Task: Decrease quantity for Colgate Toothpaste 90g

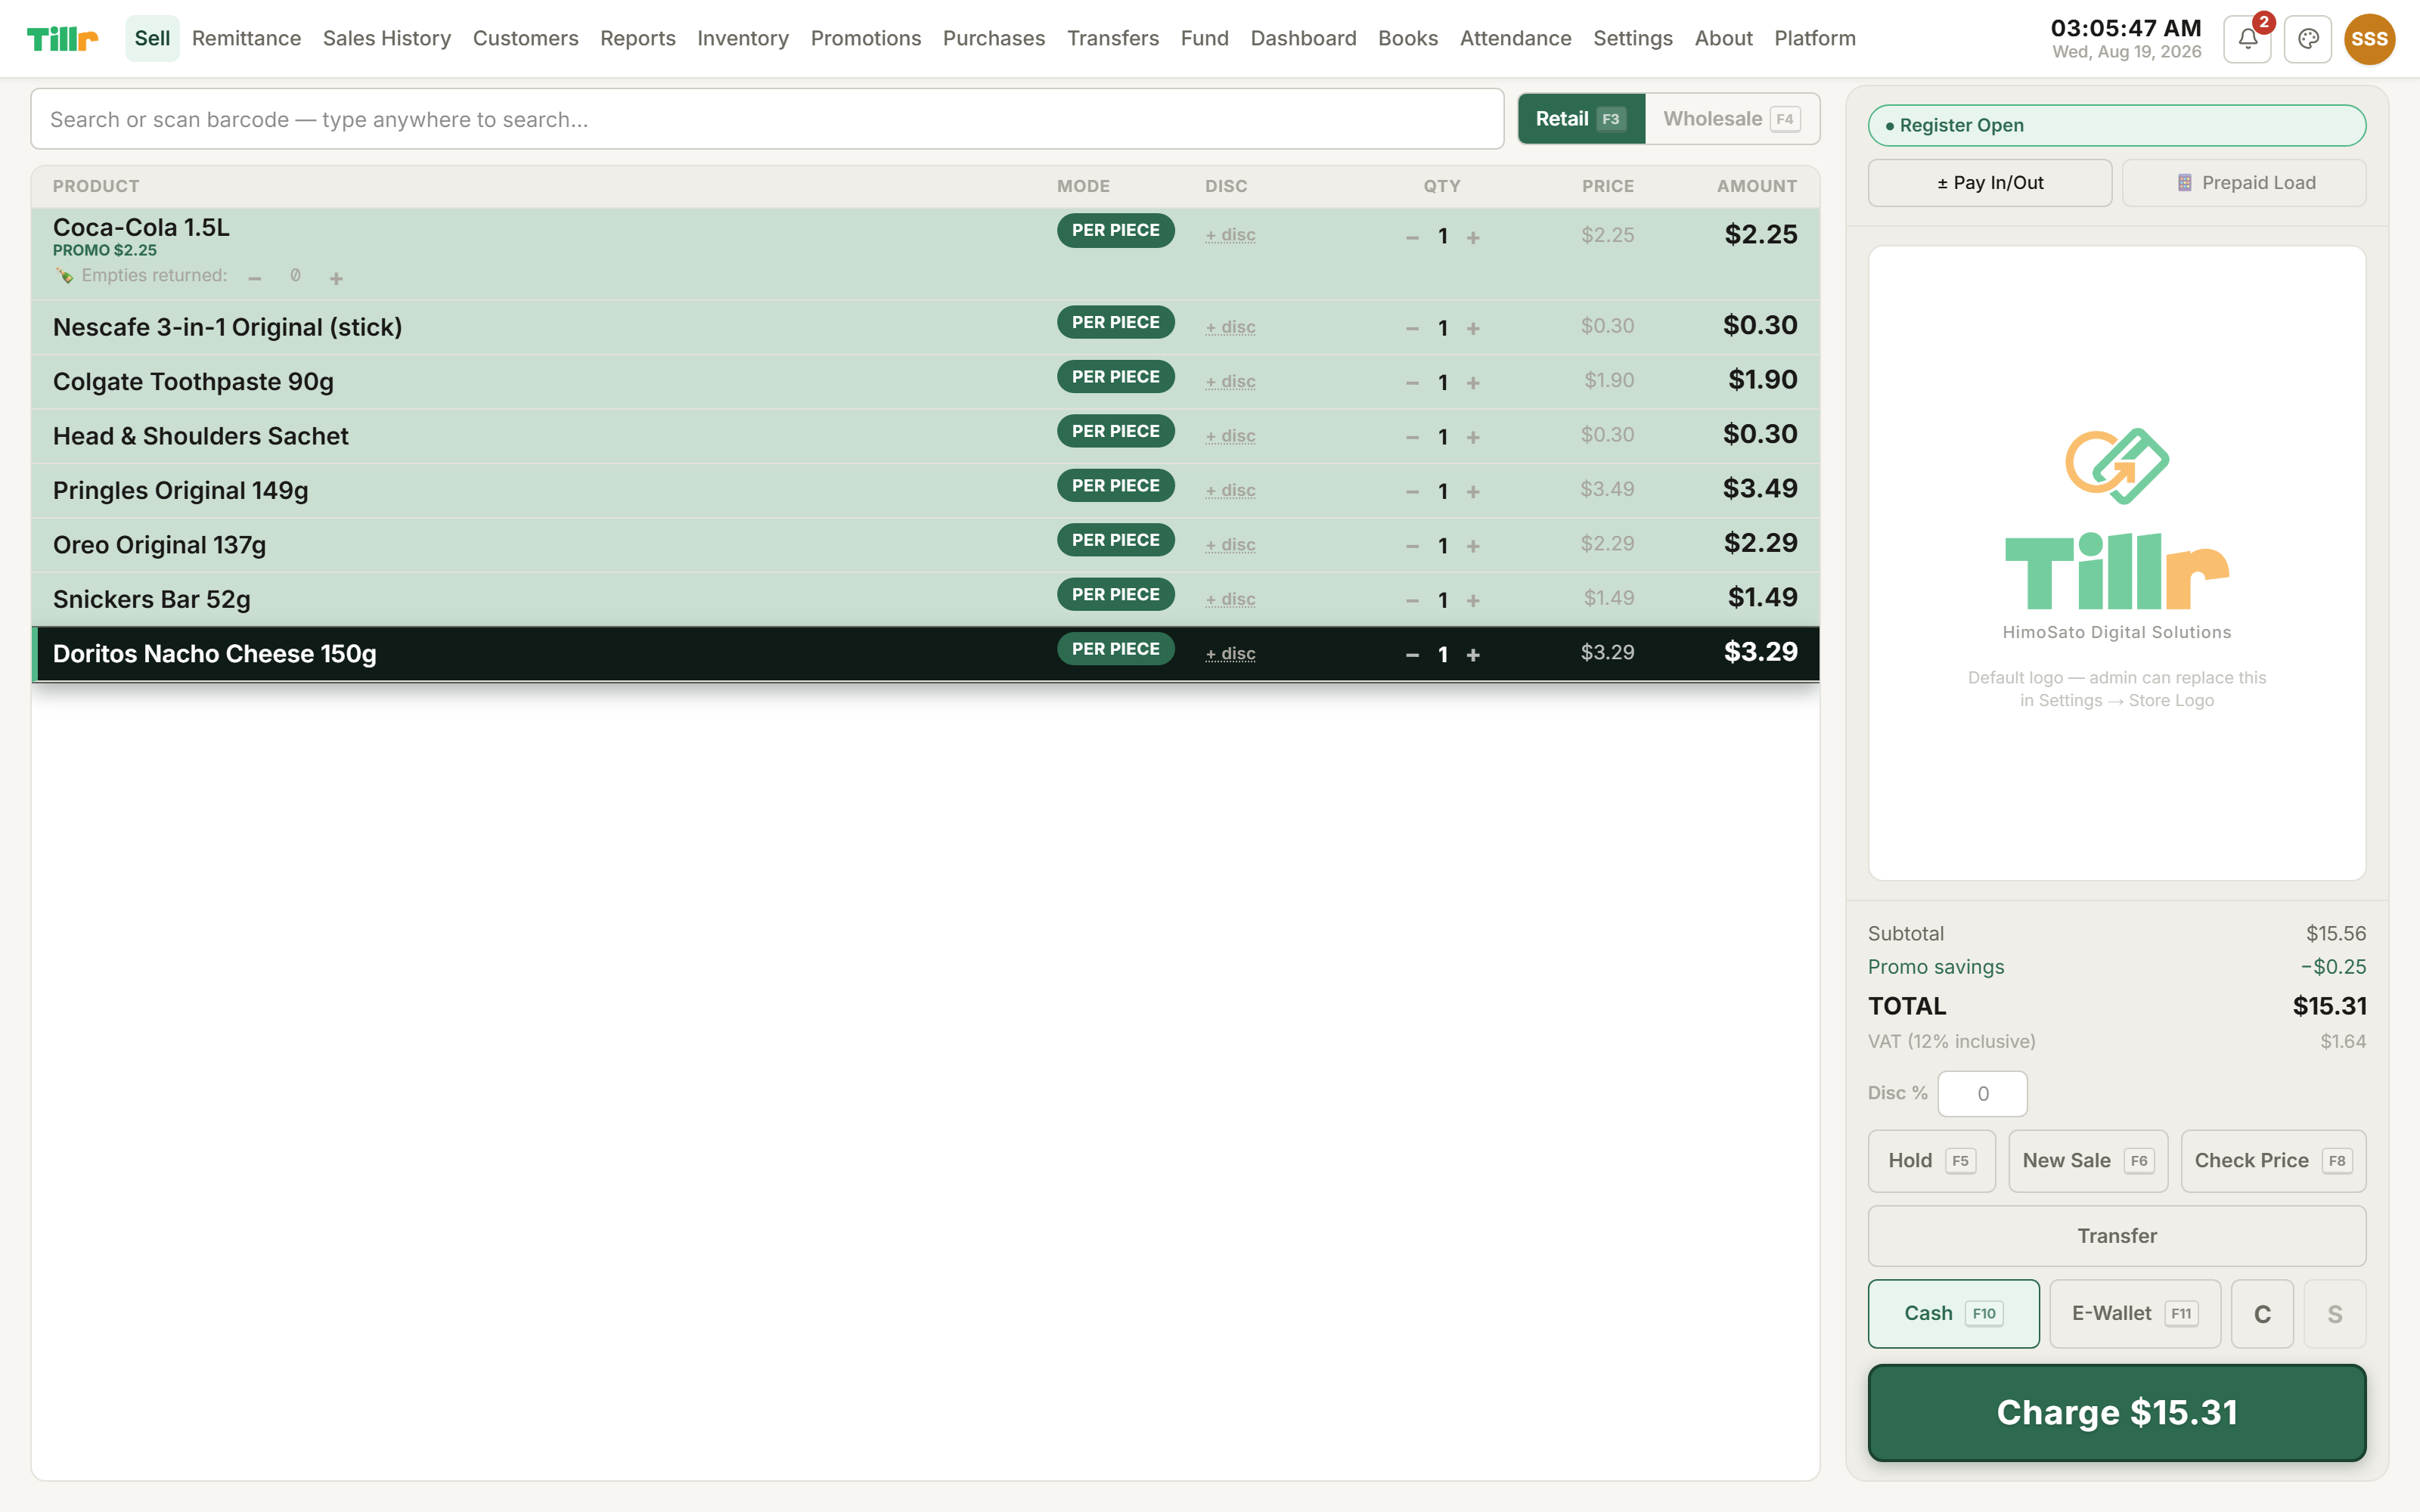Action: click(x=1412, y=383)
